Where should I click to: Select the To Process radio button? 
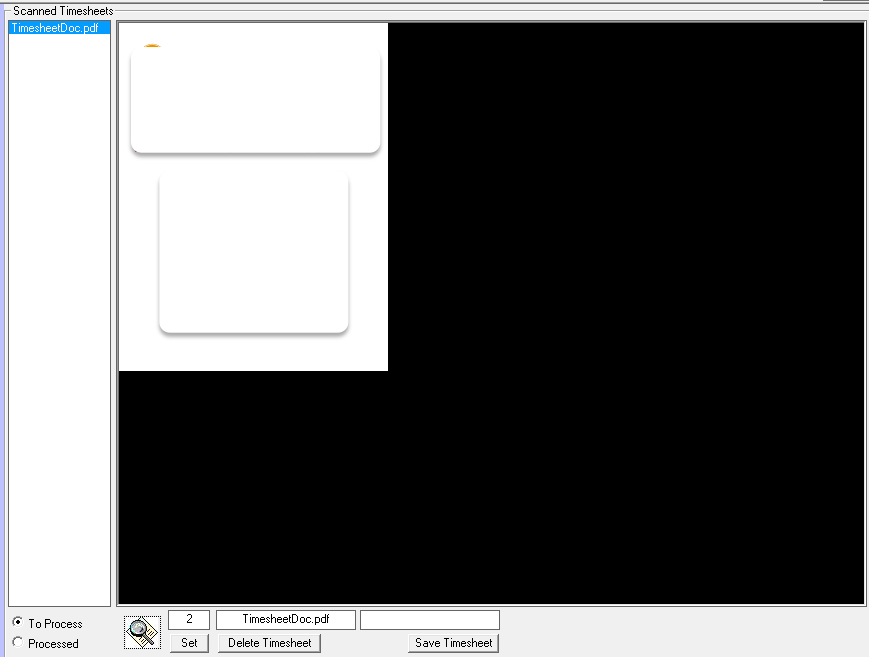pyautogui.click(x=17, y=623)
